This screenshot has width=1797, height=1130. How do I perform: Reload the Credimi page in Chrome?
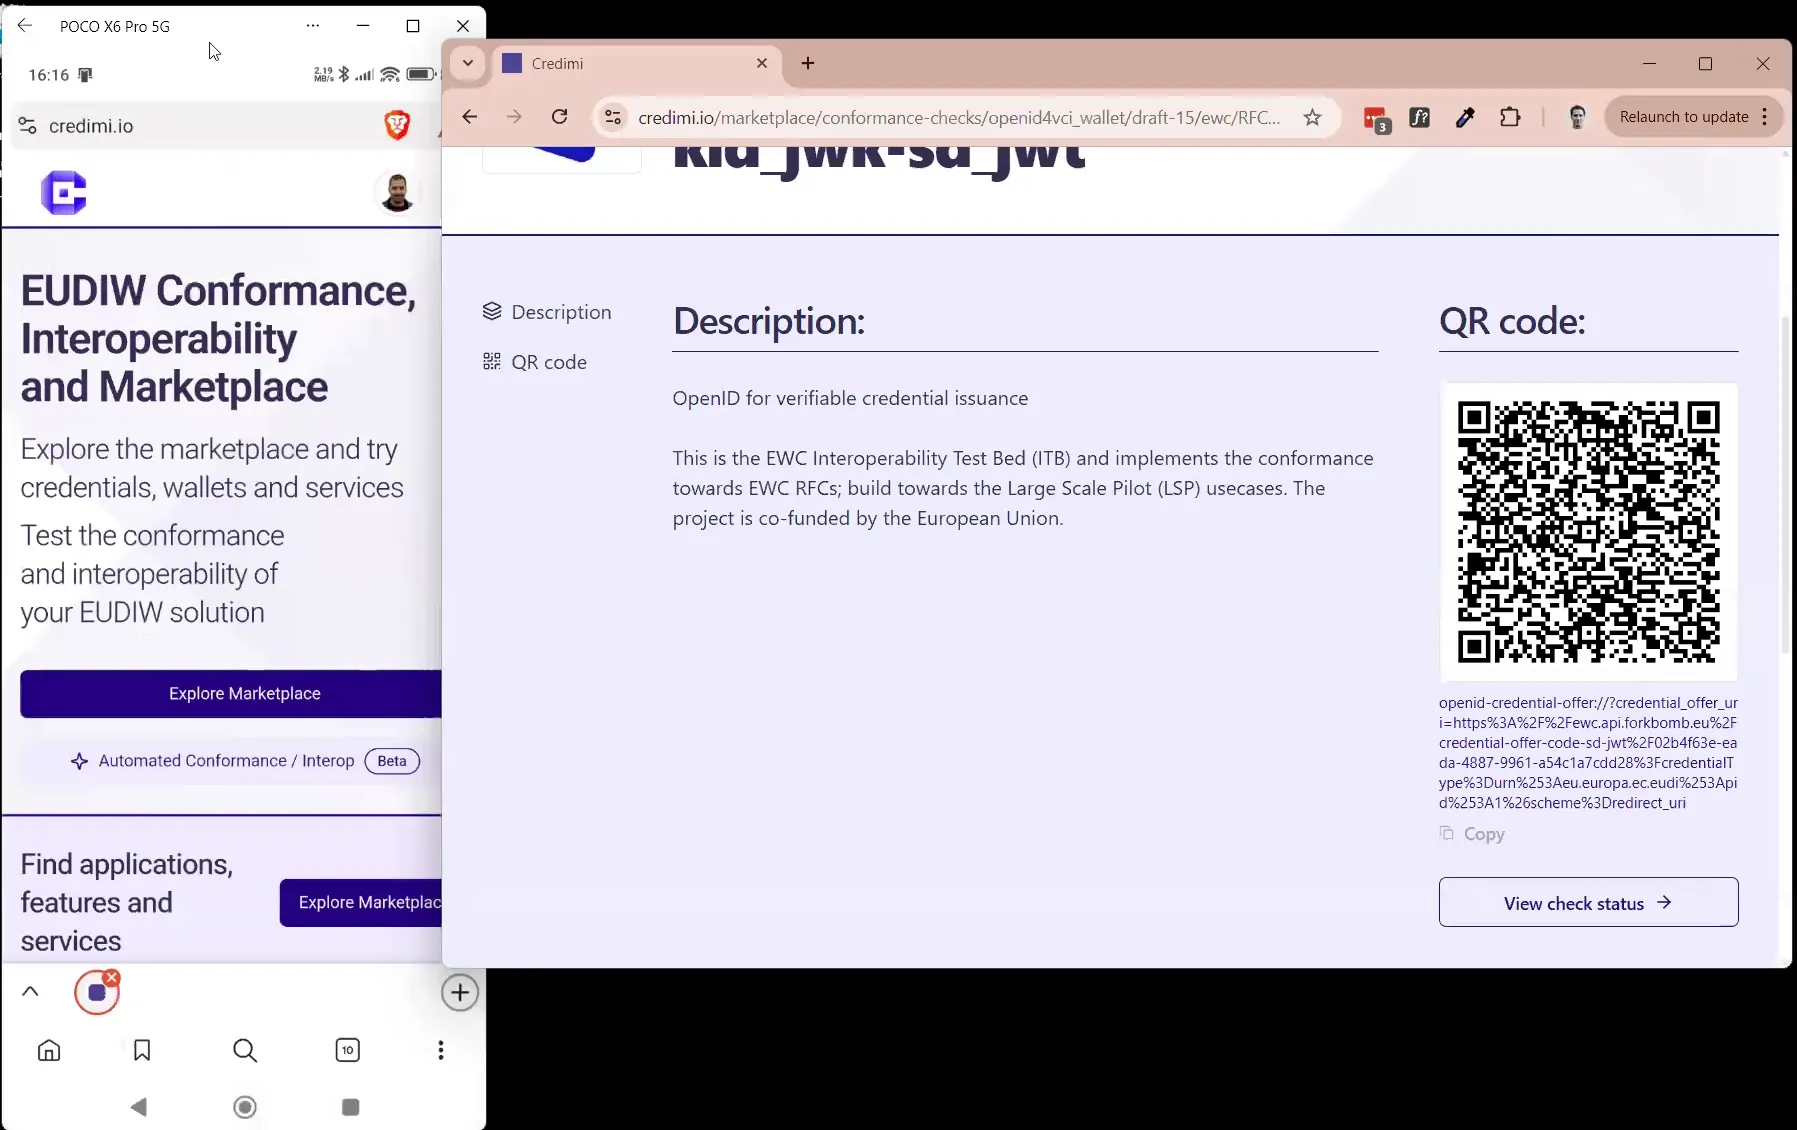[x=560, y=117]
